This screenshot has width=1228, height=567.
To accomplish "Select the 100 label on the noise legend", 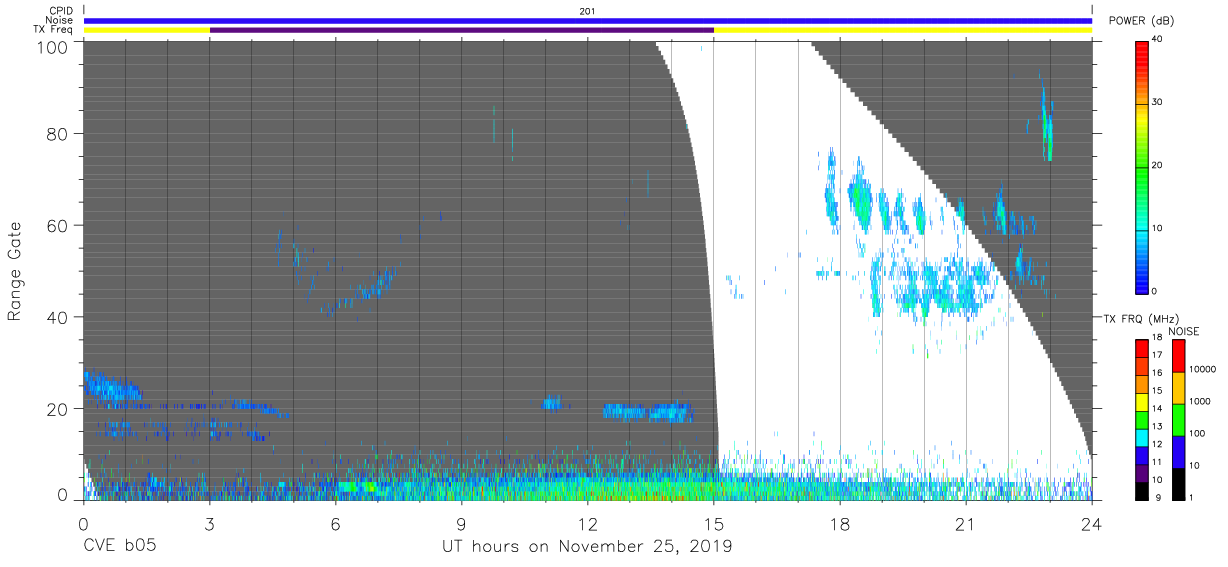I will point(1196,433).
